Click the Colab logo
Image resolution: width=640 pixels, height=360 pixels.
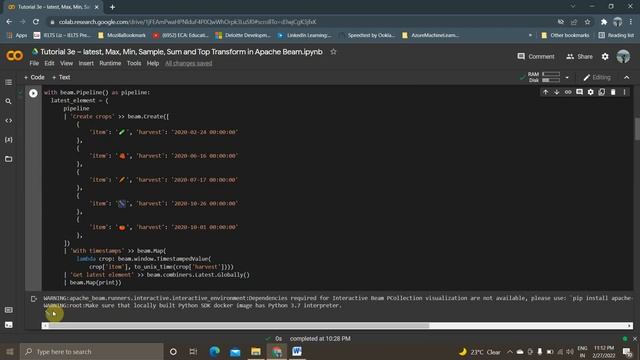14,56
